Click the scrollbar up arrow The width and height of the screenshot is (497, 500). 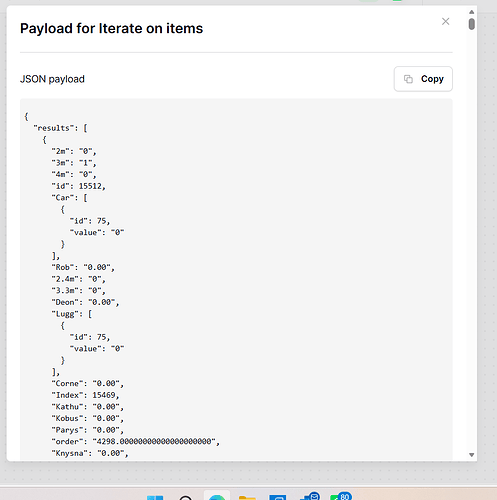471,12
